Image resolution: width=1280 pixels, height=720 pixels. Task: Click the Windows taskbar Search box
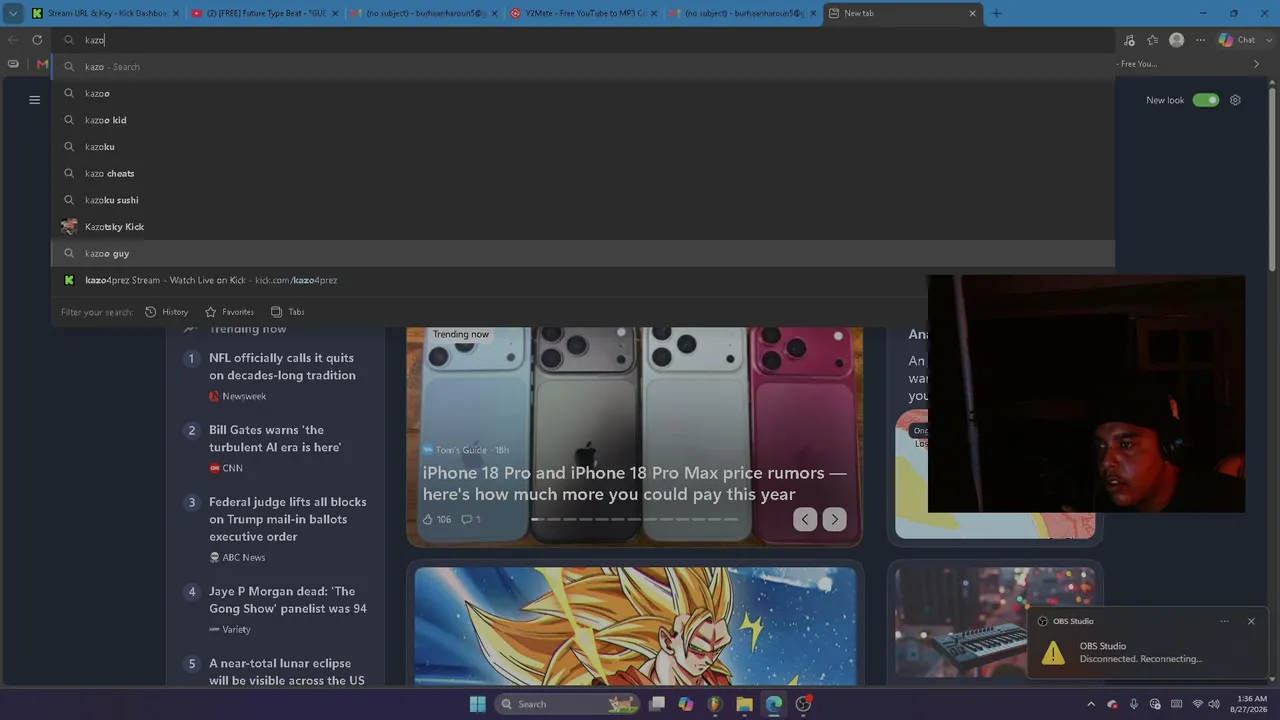point(567,704)
